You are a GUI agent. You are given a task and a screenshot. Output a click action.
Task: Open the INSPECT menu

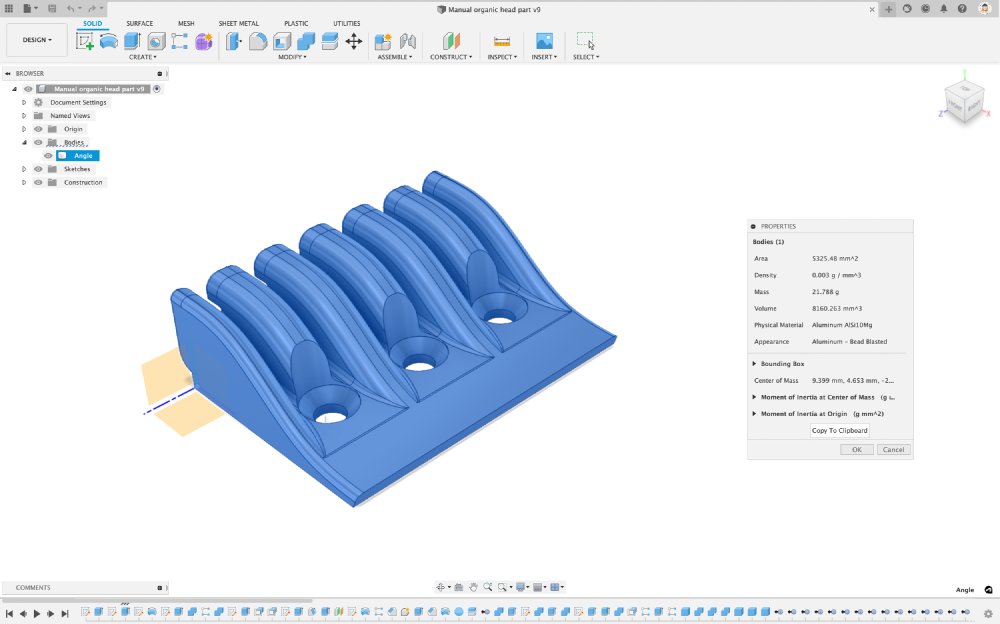[502, 57]
